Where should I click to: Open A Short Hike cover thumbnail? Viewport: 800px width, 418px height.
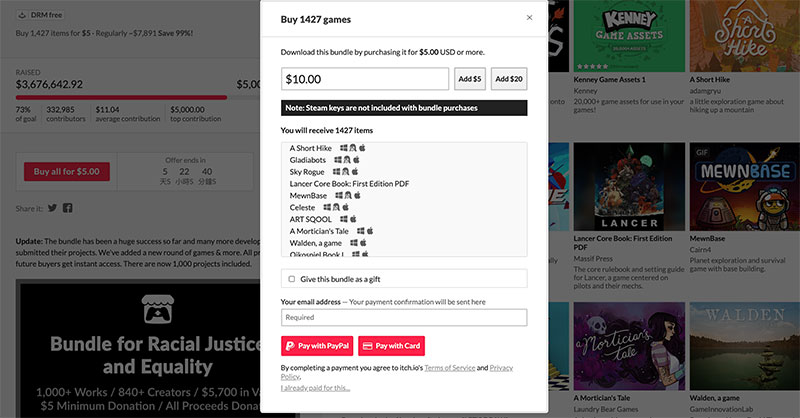745,36
